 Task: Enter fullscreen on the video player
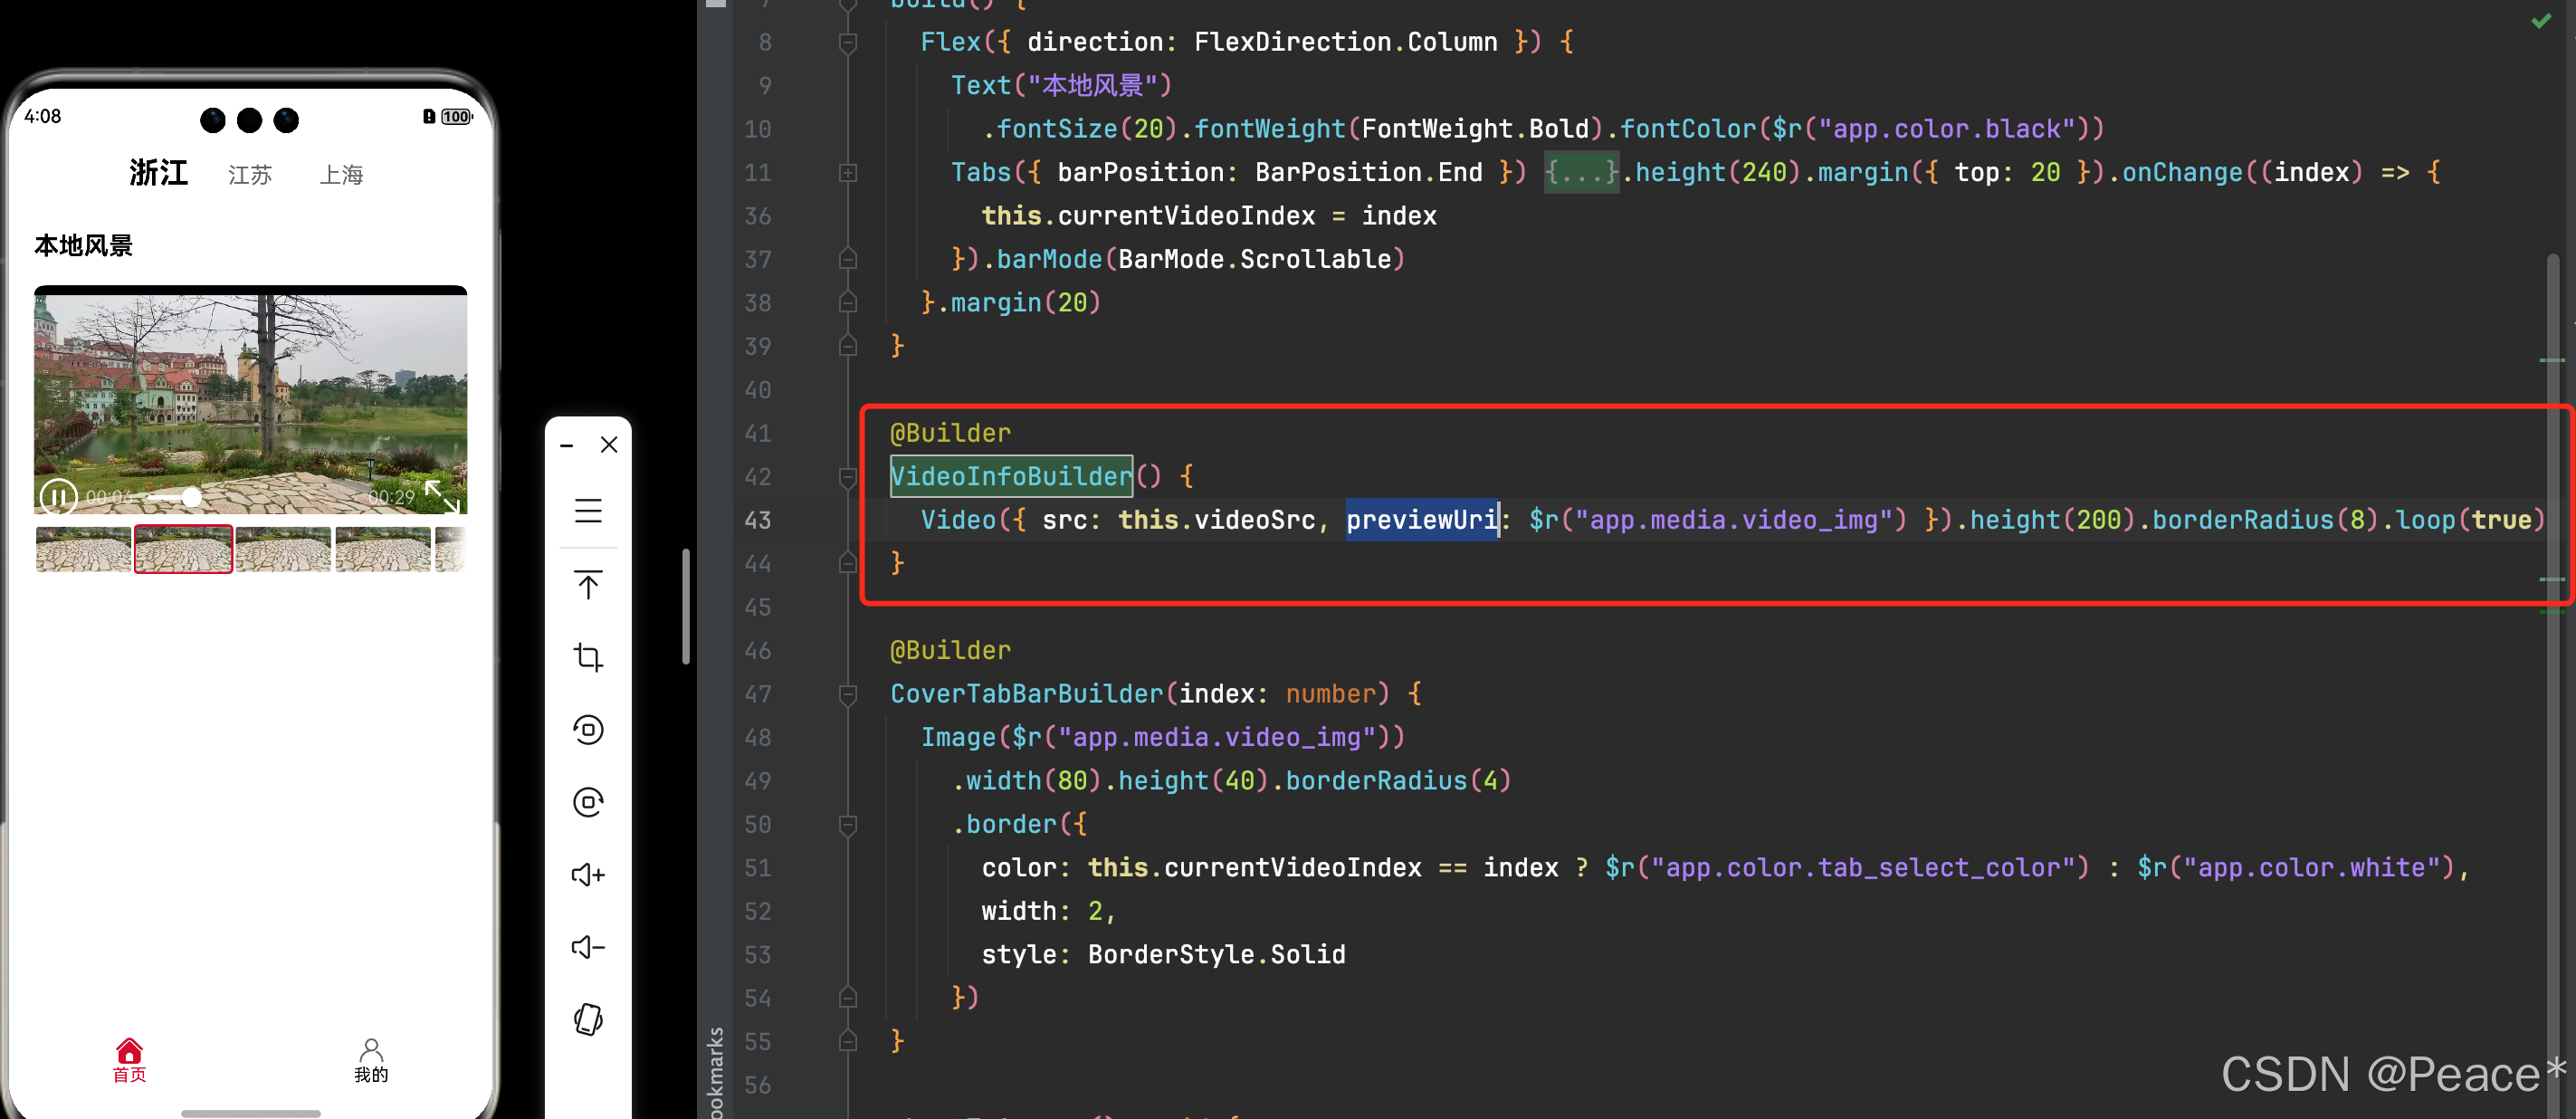441,495
